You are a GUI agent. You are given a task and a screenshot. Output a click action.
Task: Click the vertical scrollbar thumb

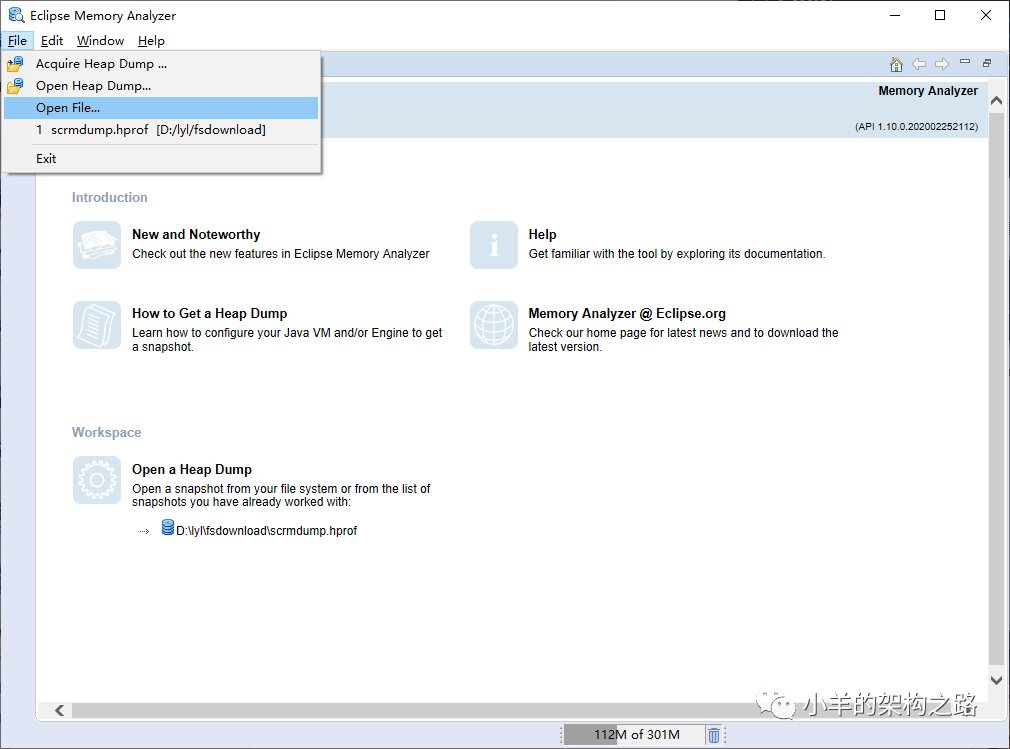(996, 389)
